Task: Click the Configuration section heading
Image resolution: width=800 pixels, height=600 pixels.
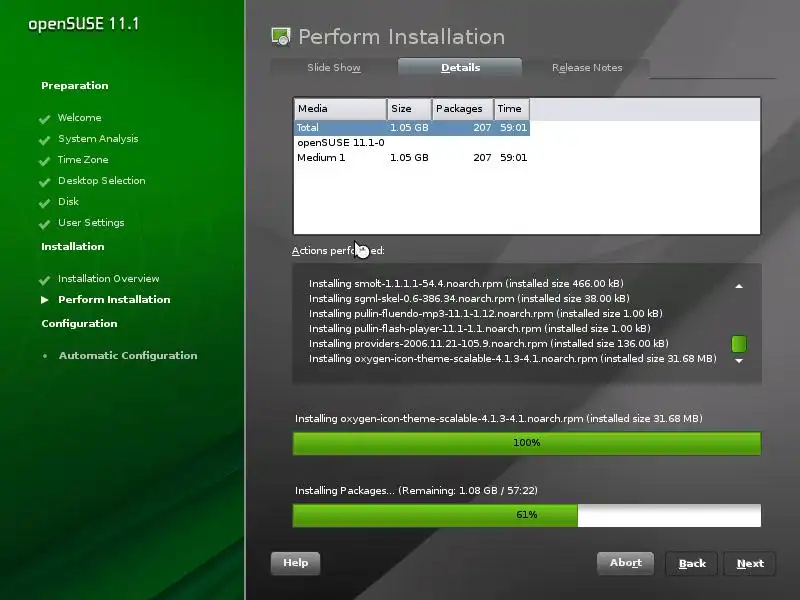Action: pyautogui.click(x=80, y=324)
